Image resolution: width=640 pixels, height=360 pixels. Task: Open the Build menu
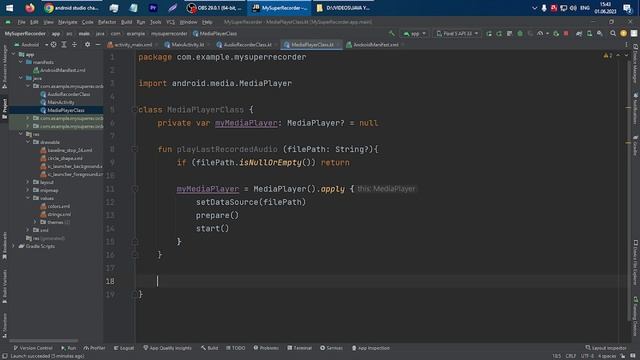pyautogui.click(x=127, y=22)
